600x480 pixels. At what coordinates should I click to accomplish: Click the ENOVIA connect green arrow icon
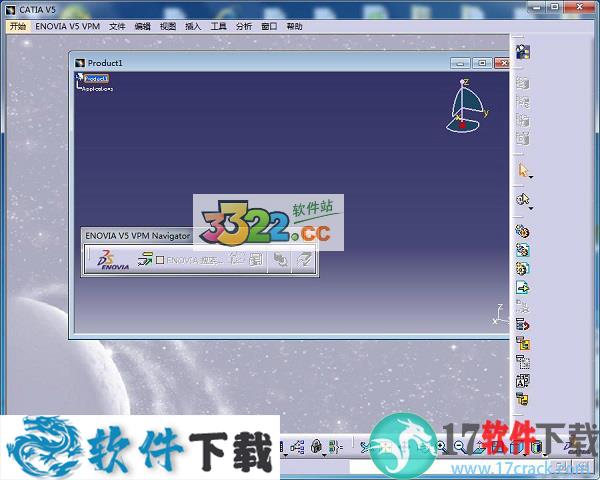click(145, 260)
